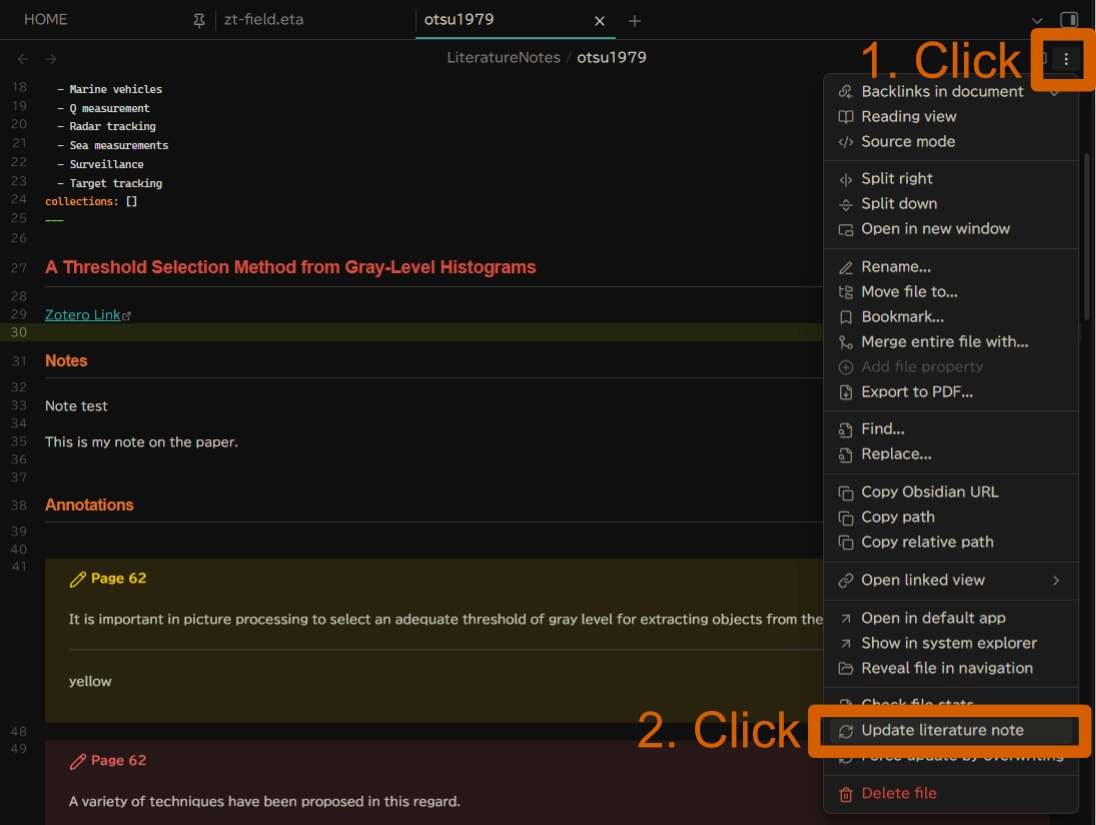Screen dimensions: 1096x825
Task: Open the three-dot More options menu
Action: click(1066, 59)
